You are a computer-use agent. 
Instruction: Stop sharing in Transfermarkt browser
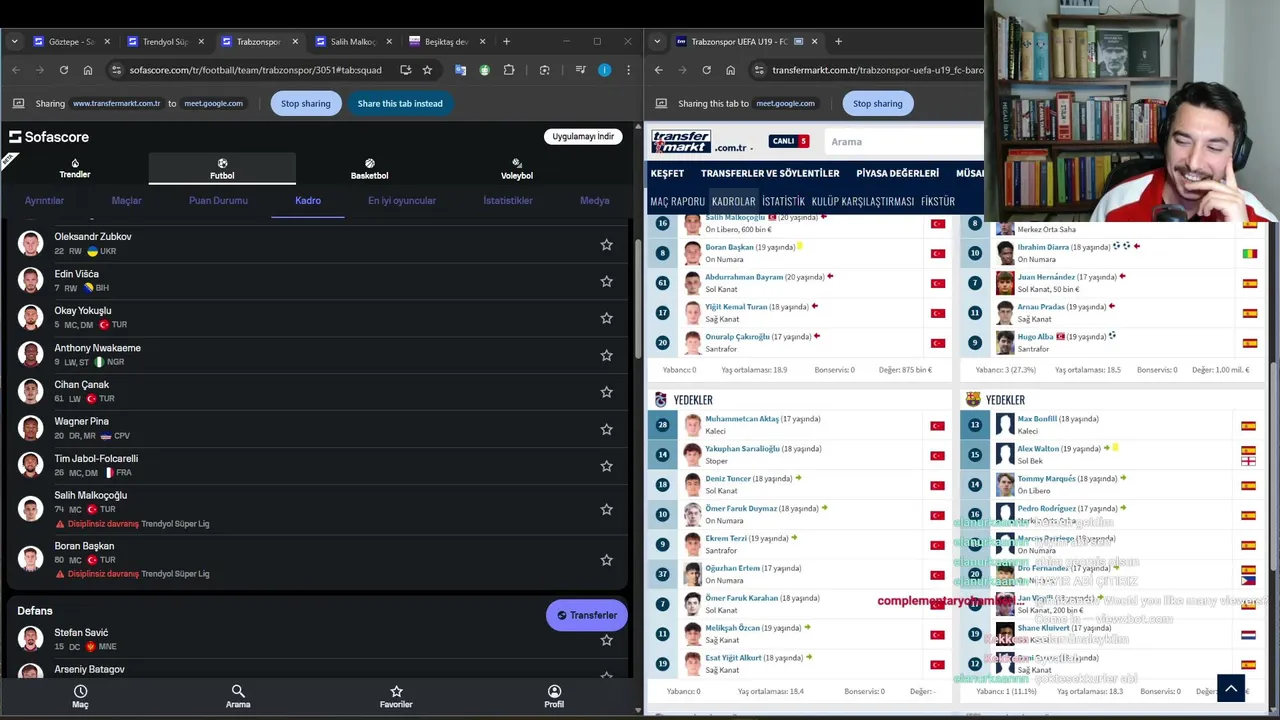point(877,103)
